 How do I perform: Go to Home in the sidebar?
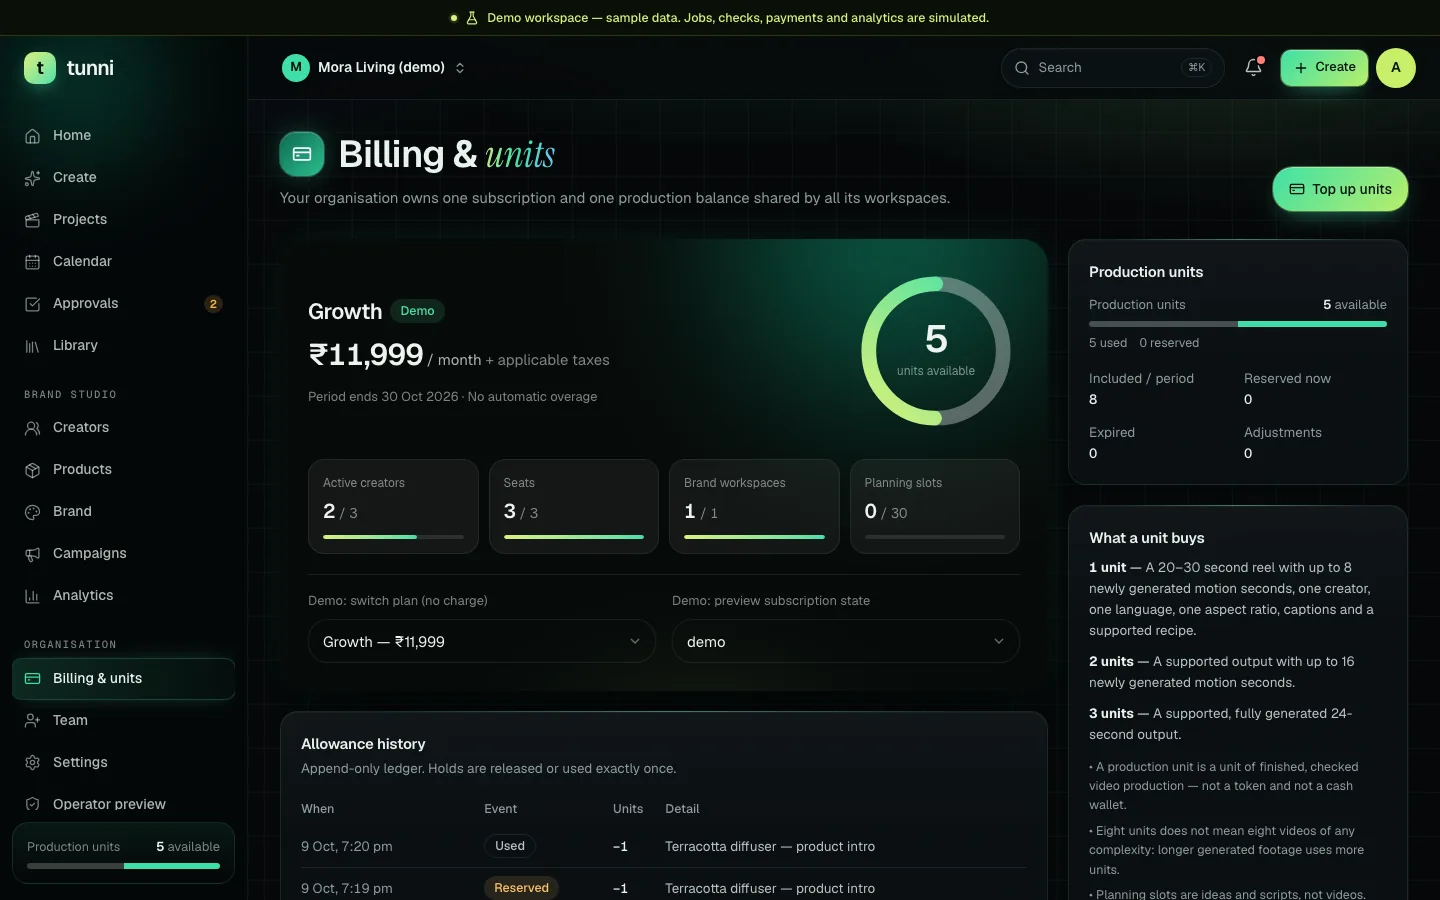coord(124,136)
